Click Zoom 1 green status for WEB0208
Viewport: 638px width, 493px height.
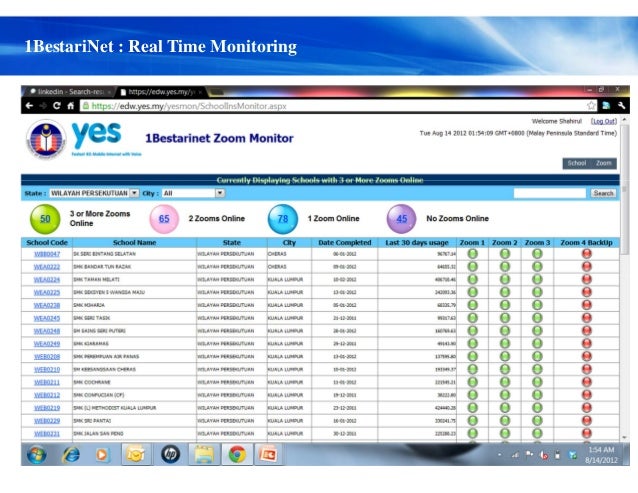coord(472,356)
